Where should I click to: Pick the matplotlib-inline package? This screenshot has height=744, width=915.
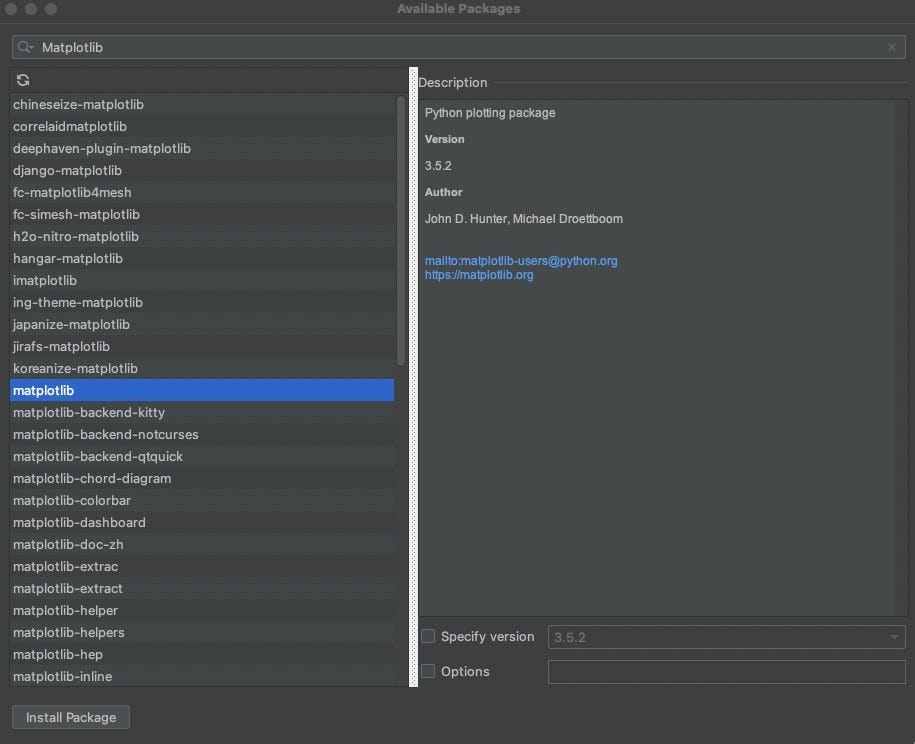click(x=202, y=676)
